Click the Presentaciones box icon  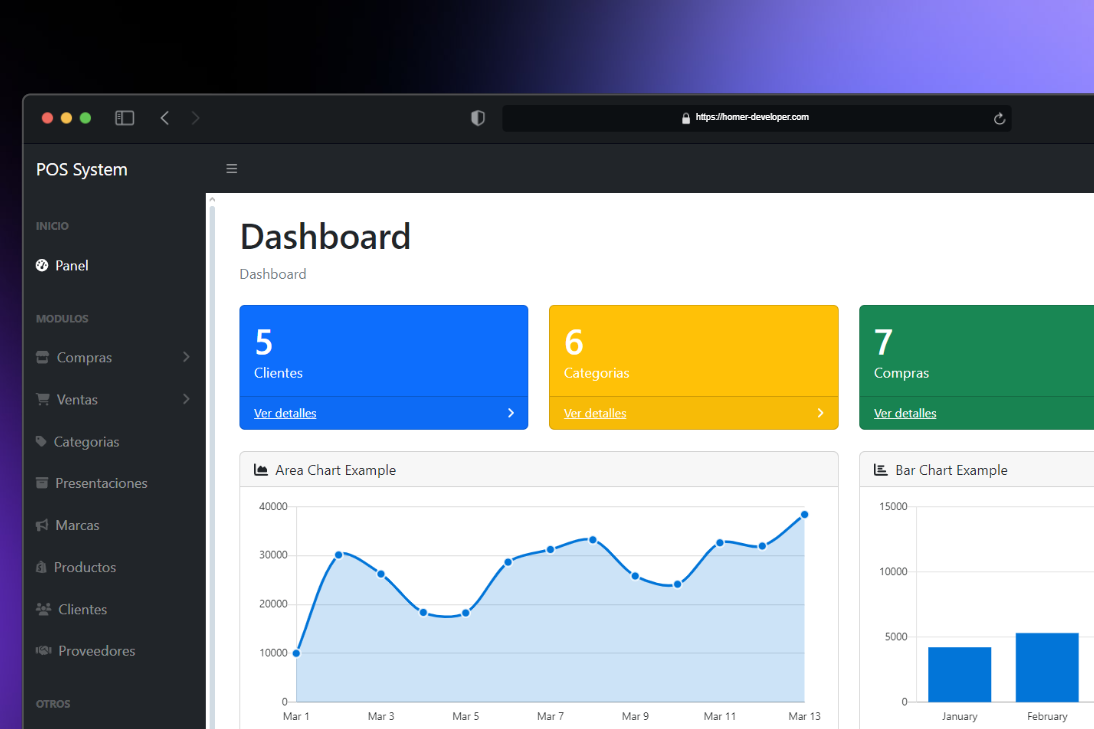click(x=42, y=483)
